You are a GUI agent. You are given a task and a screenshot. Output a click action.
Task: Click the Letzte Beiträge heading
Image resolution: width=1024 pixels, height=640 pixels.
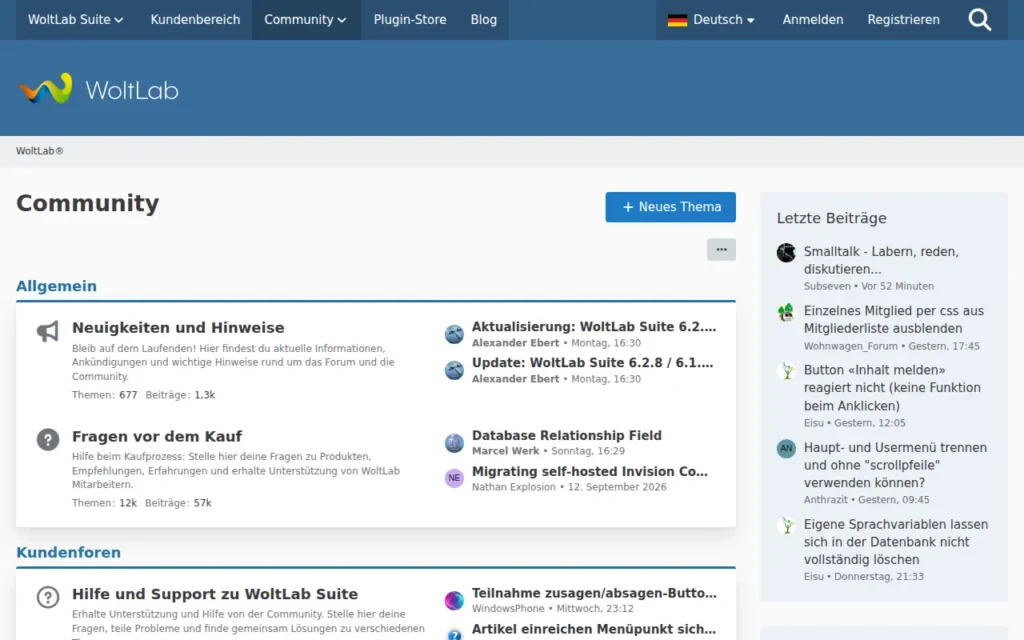(x=831, y=218)
